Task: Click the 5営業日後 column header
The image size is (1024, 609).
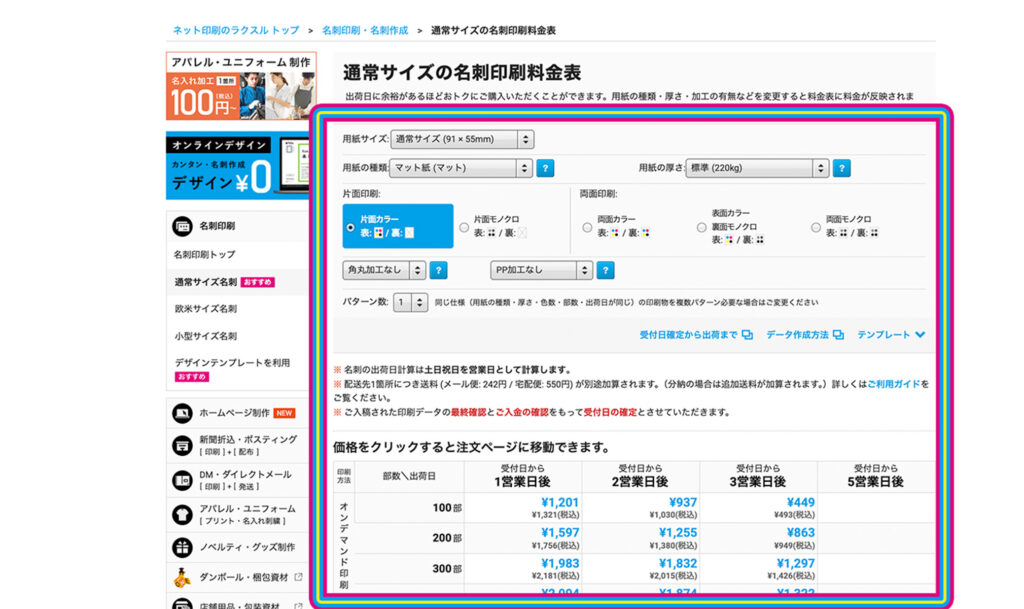Action: [x=875, y=476]
